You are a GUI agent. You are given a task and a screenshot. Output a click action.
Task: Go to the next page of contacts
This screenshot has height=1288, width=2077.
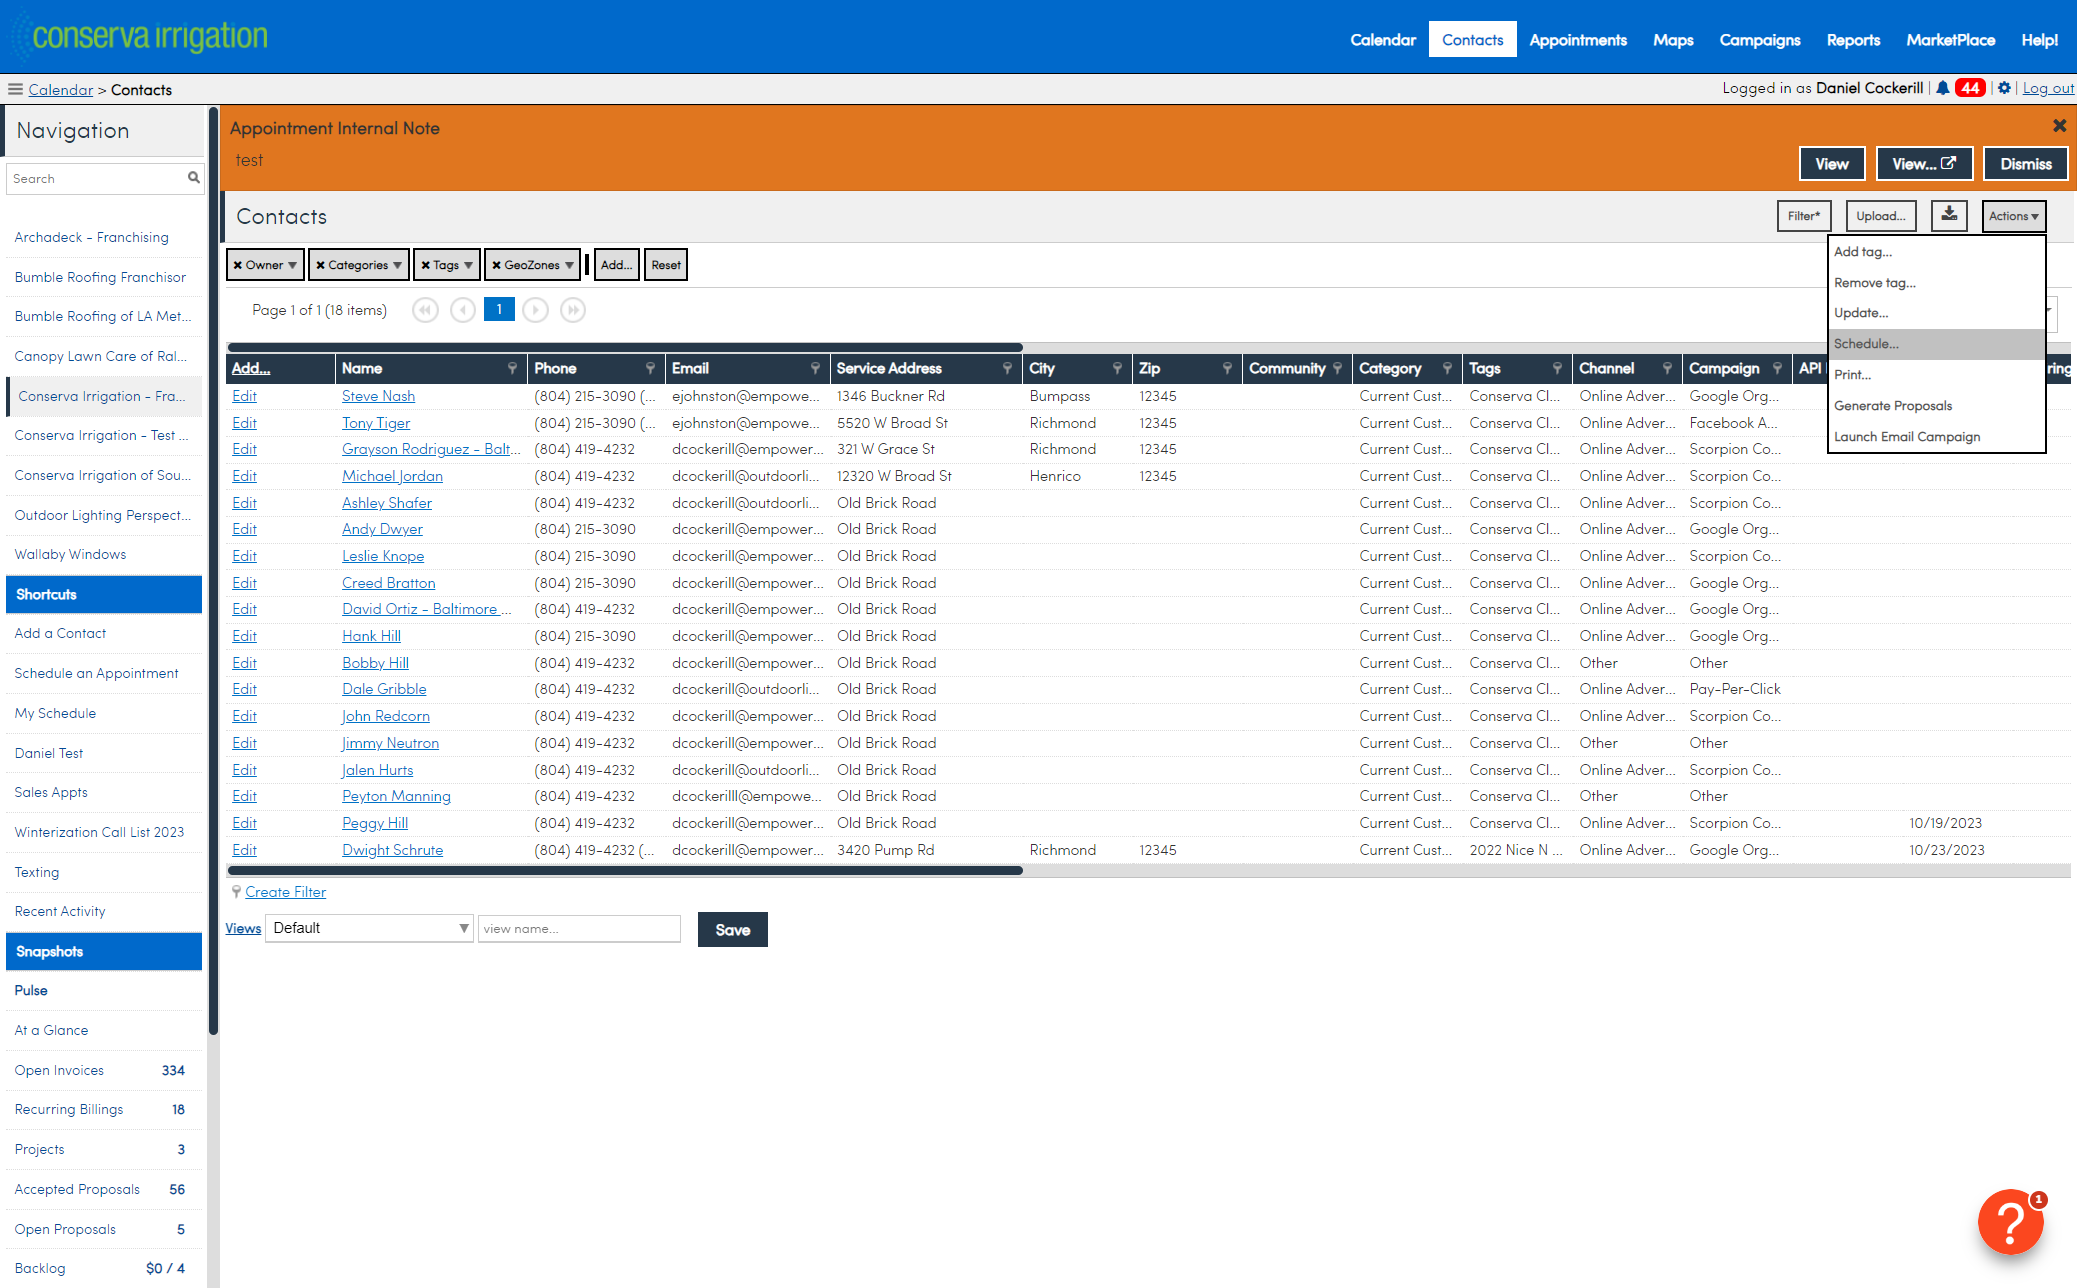point(536,310)
